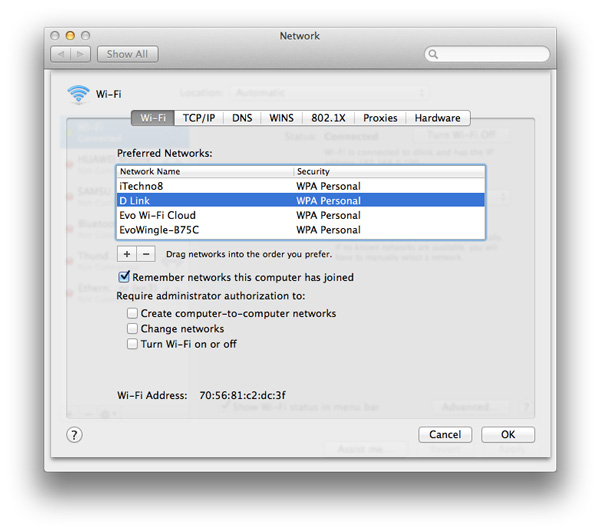Open help with the question mark button
The width and height of the screenshot is (600, 532).
[74, 435]
